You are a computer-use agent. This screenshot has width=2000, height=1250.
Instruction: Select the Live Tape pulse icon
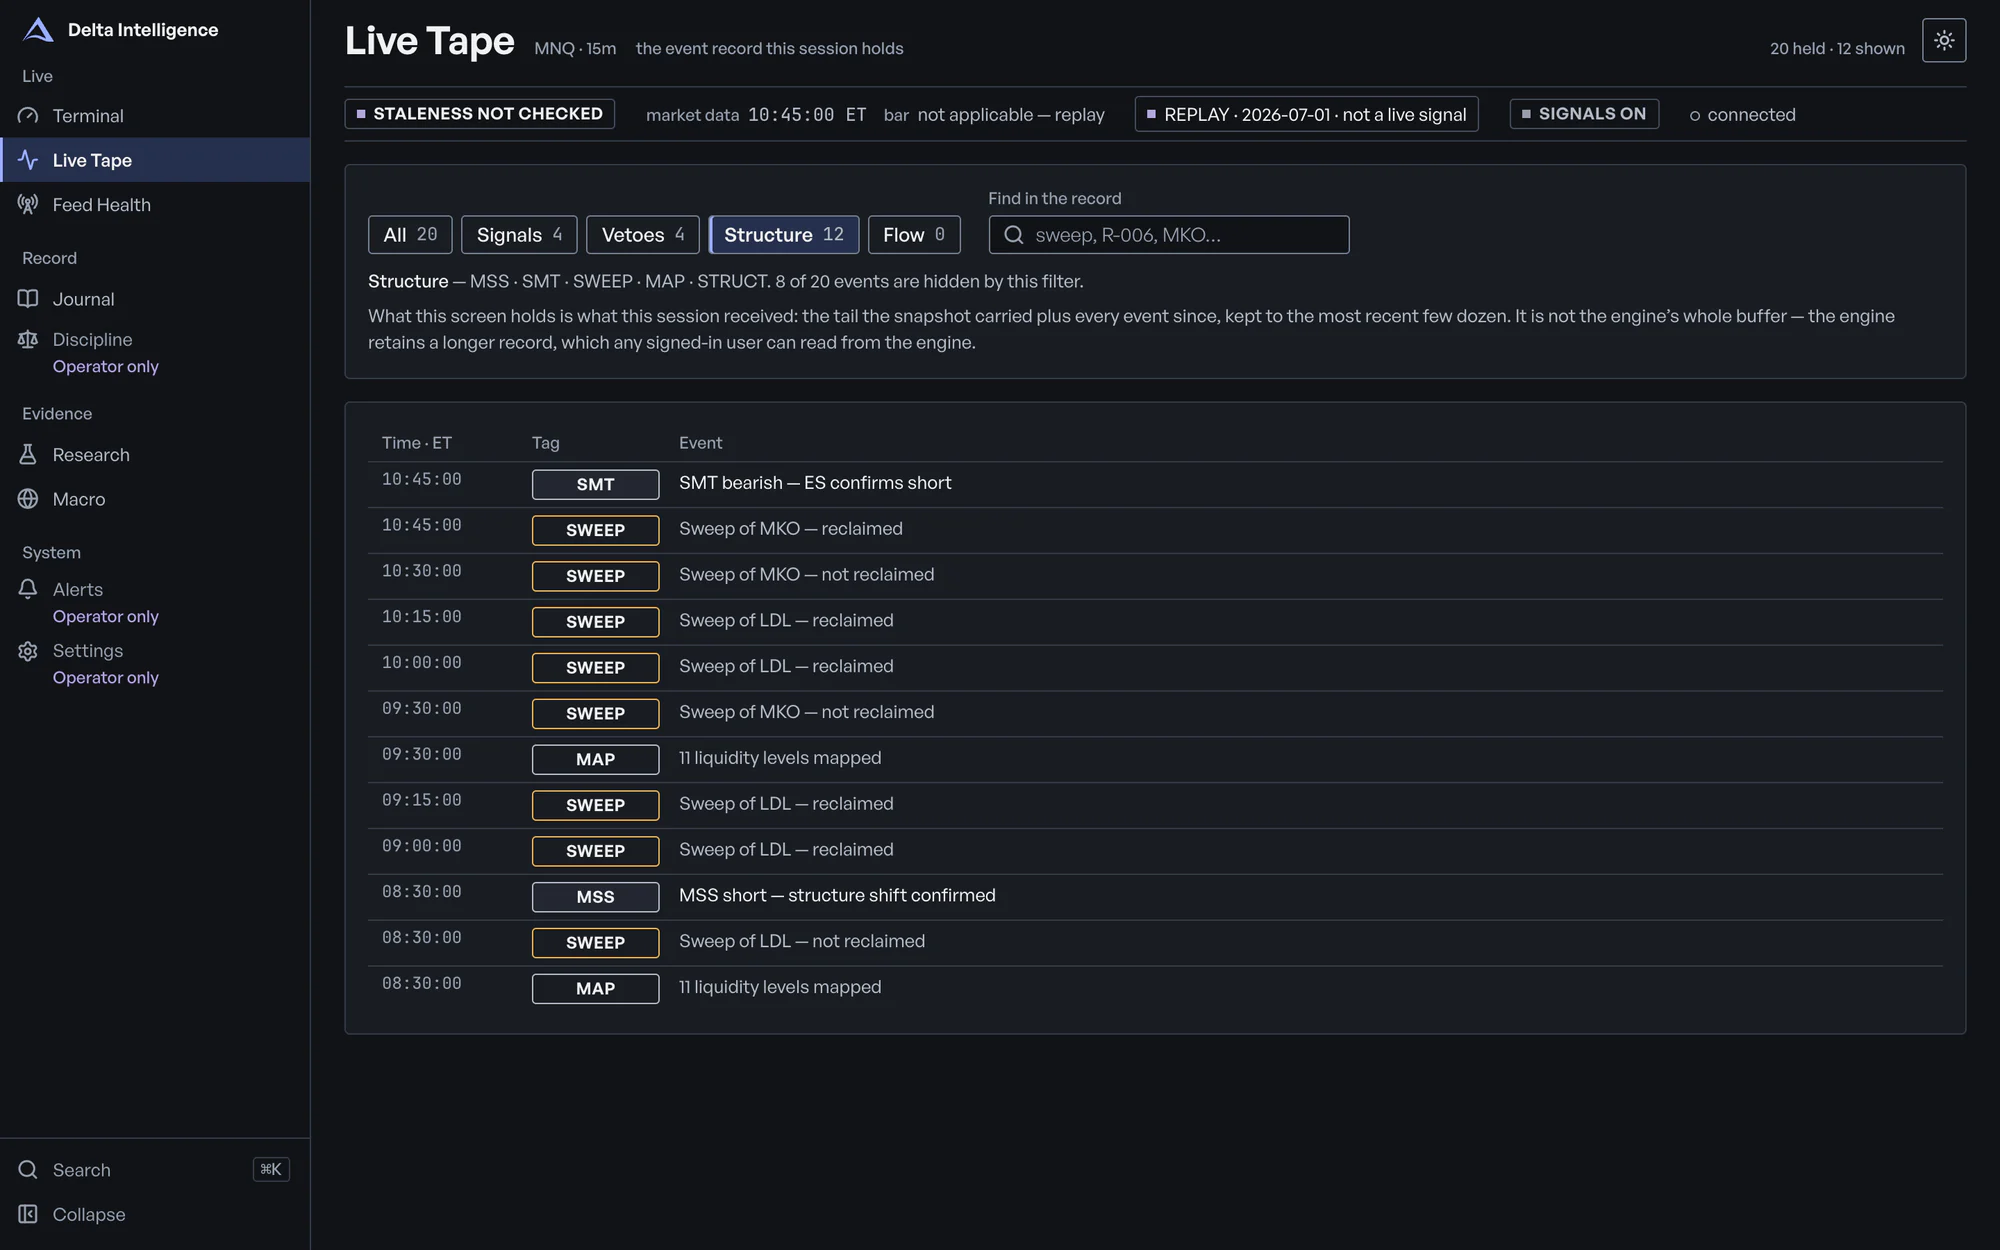tap(28, 160)
